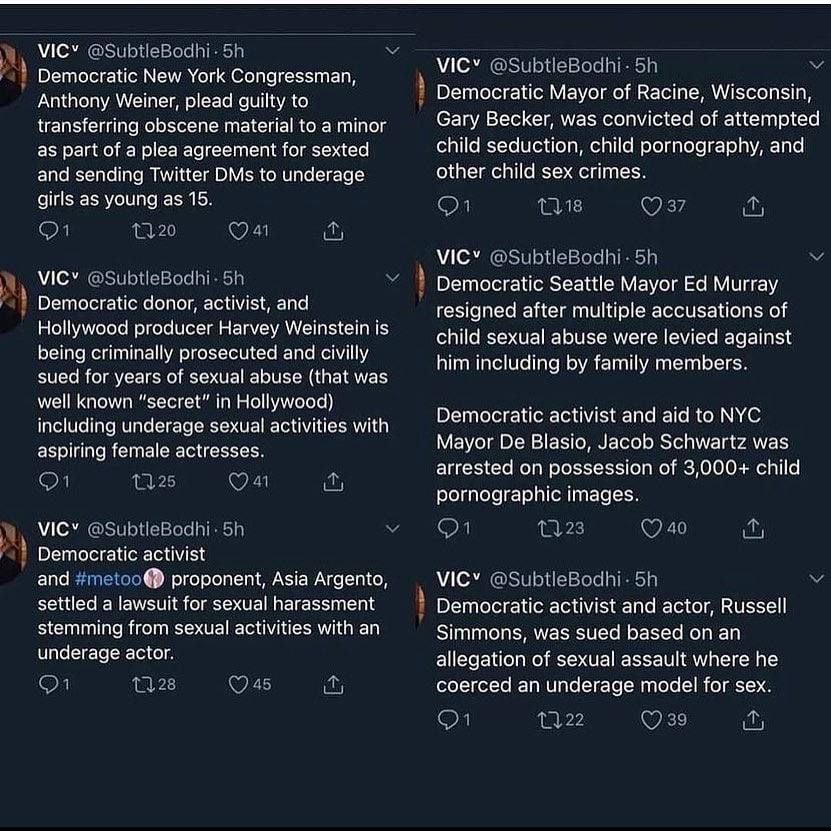Open the chevron menu on Russell Simmons tweet
This screenshot has height=831, width=831.
pyautogui.click(x=817, y=578)
